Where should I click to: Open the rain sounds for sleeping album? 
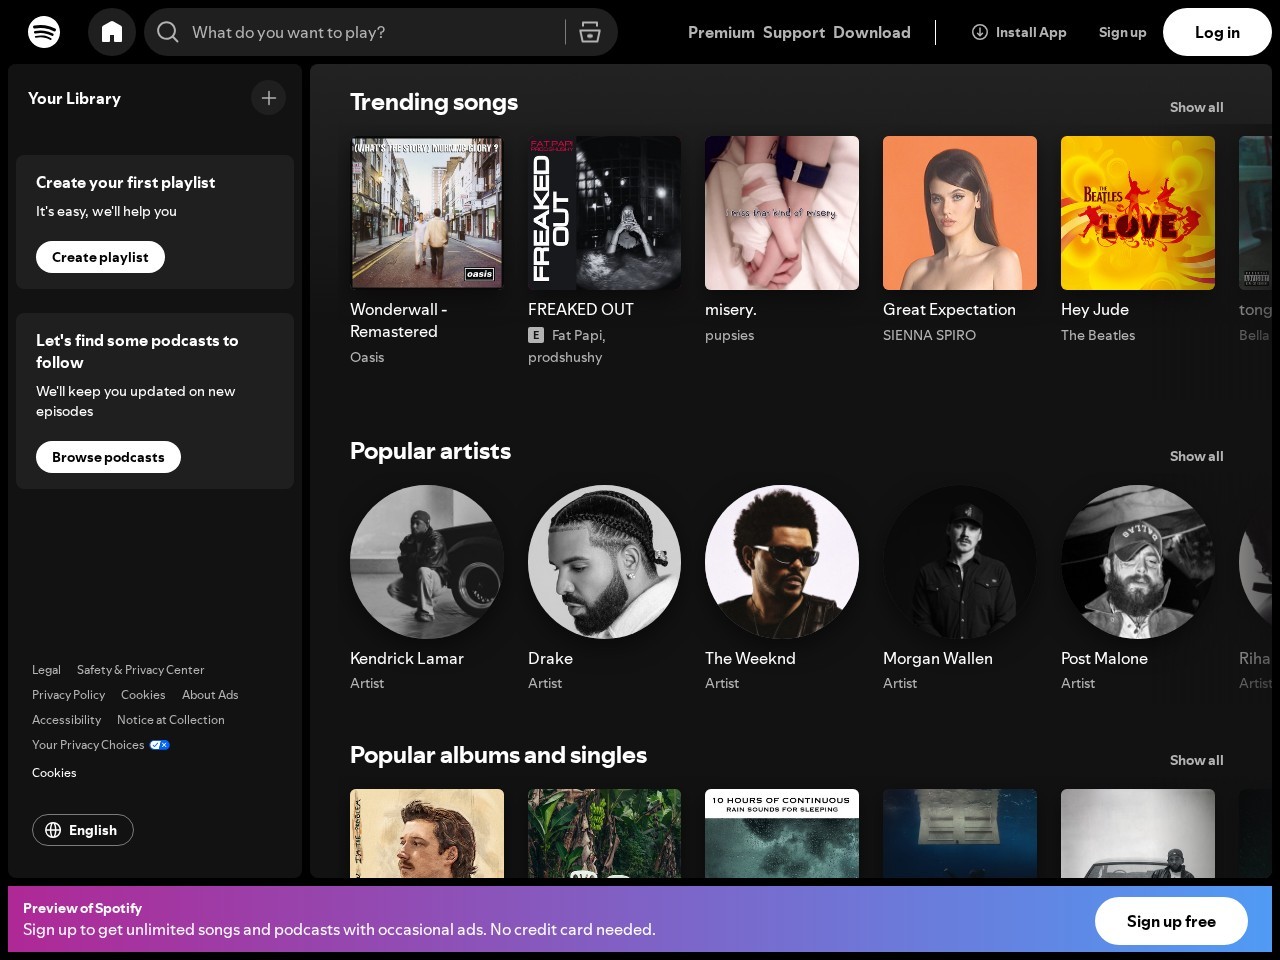coord(782,833)
